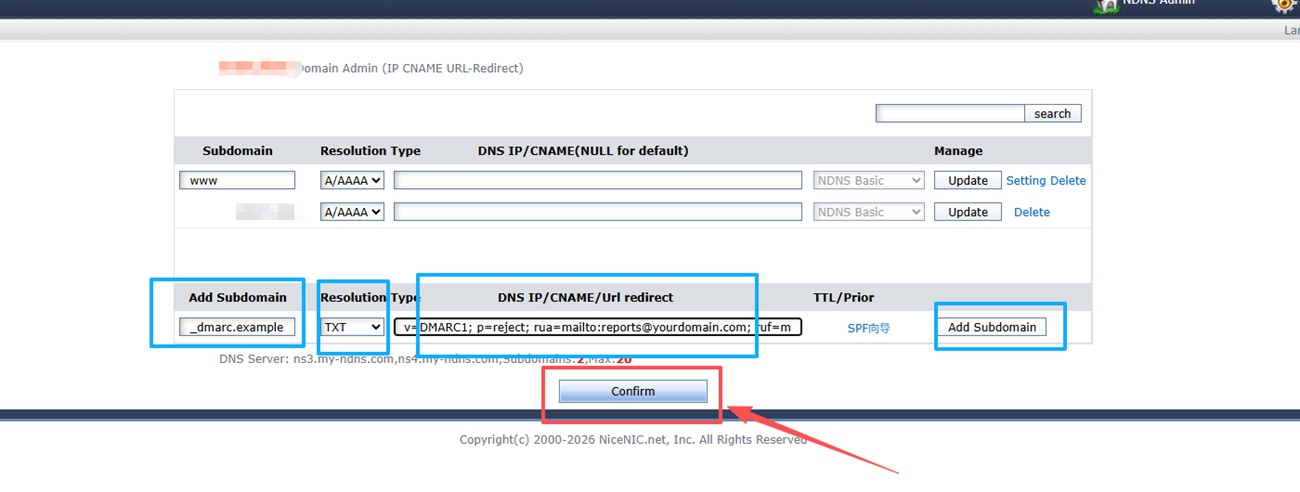The image size is (1300, 492).
Task: Click the _dmarc.example subdomain field
Action: click(x=238, y=327)
